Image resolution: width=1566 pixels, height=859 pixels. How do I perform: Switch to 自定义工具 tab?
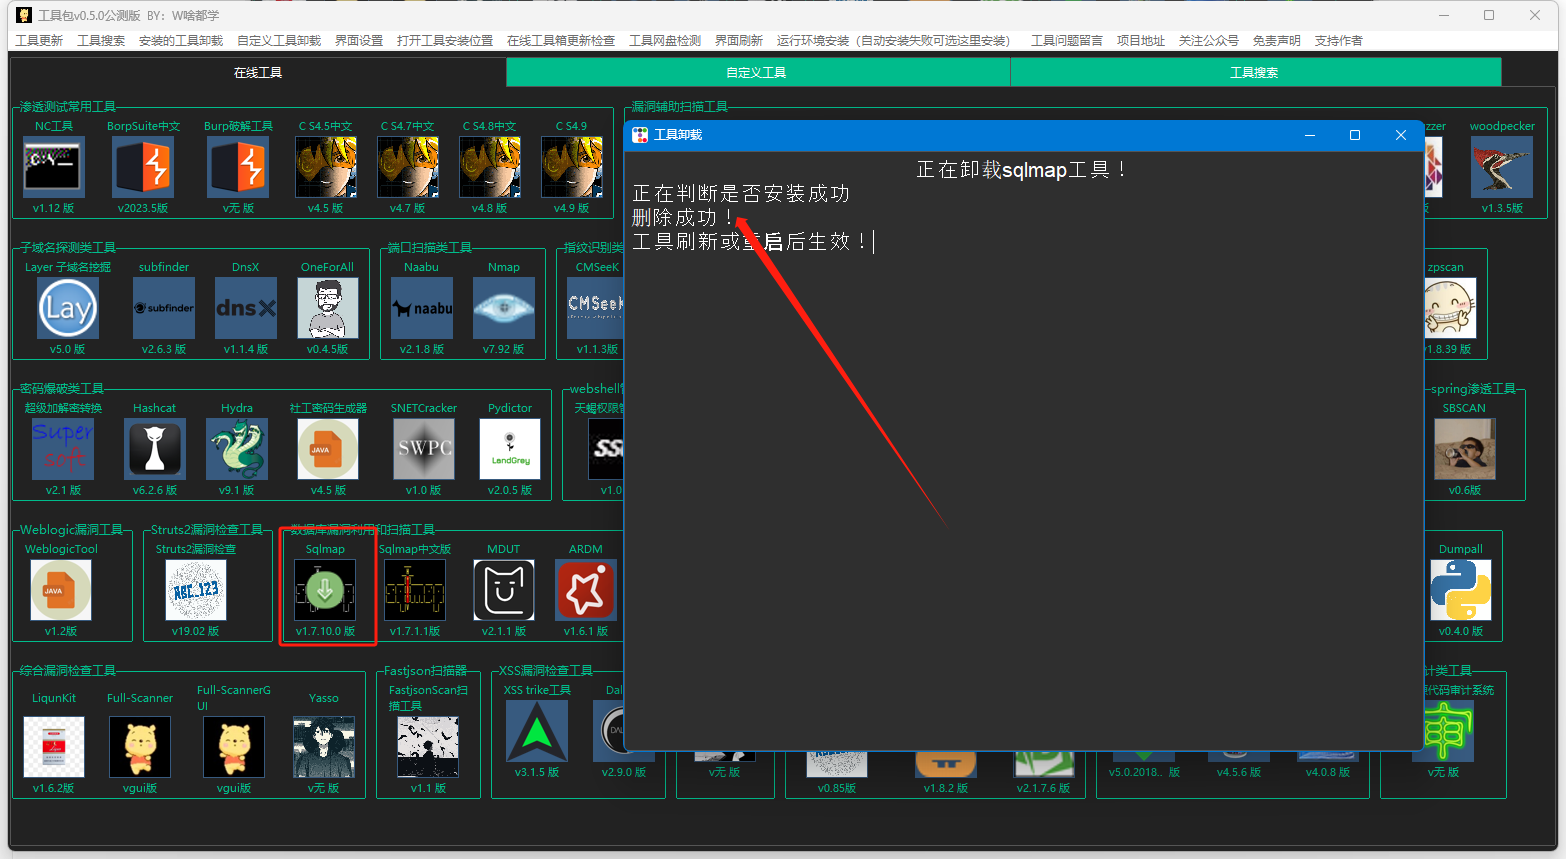tap(756, 72)
